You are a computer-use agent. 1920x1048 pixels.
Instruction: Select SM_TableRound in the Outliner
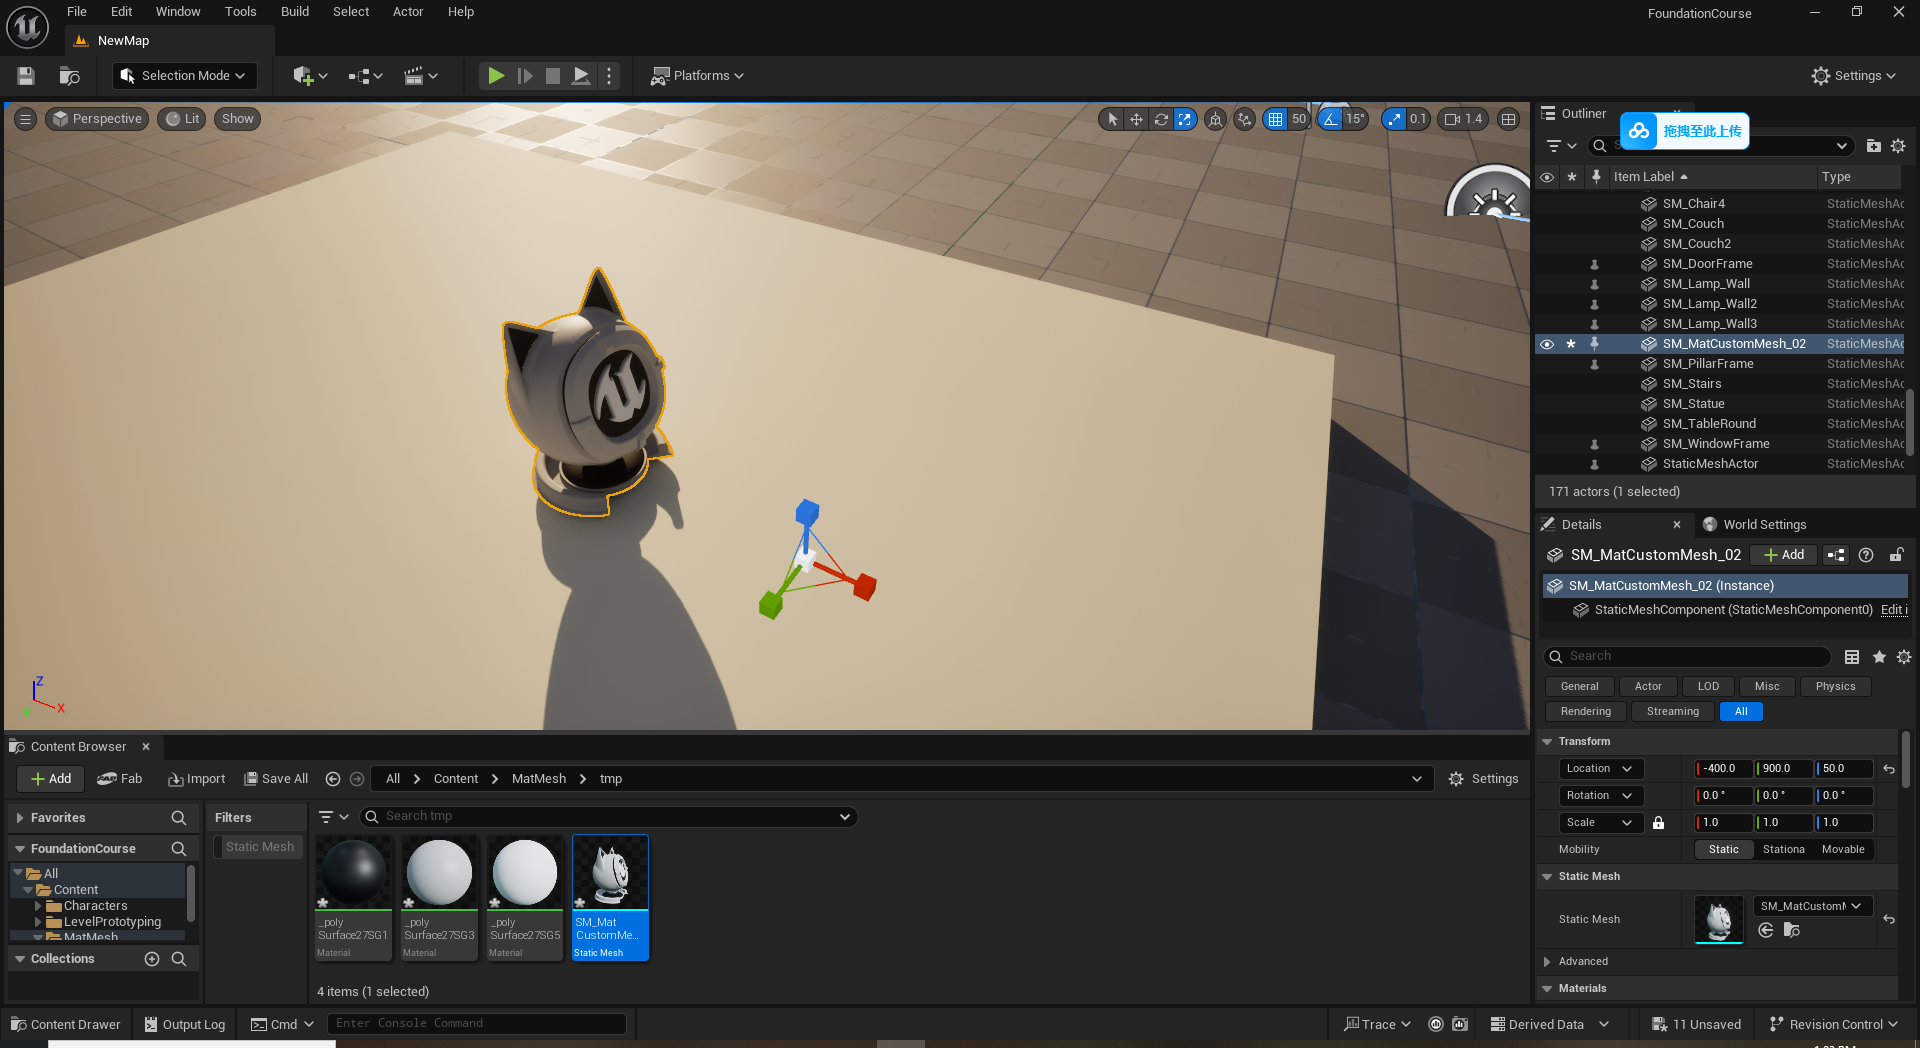tap(1709, 424)
